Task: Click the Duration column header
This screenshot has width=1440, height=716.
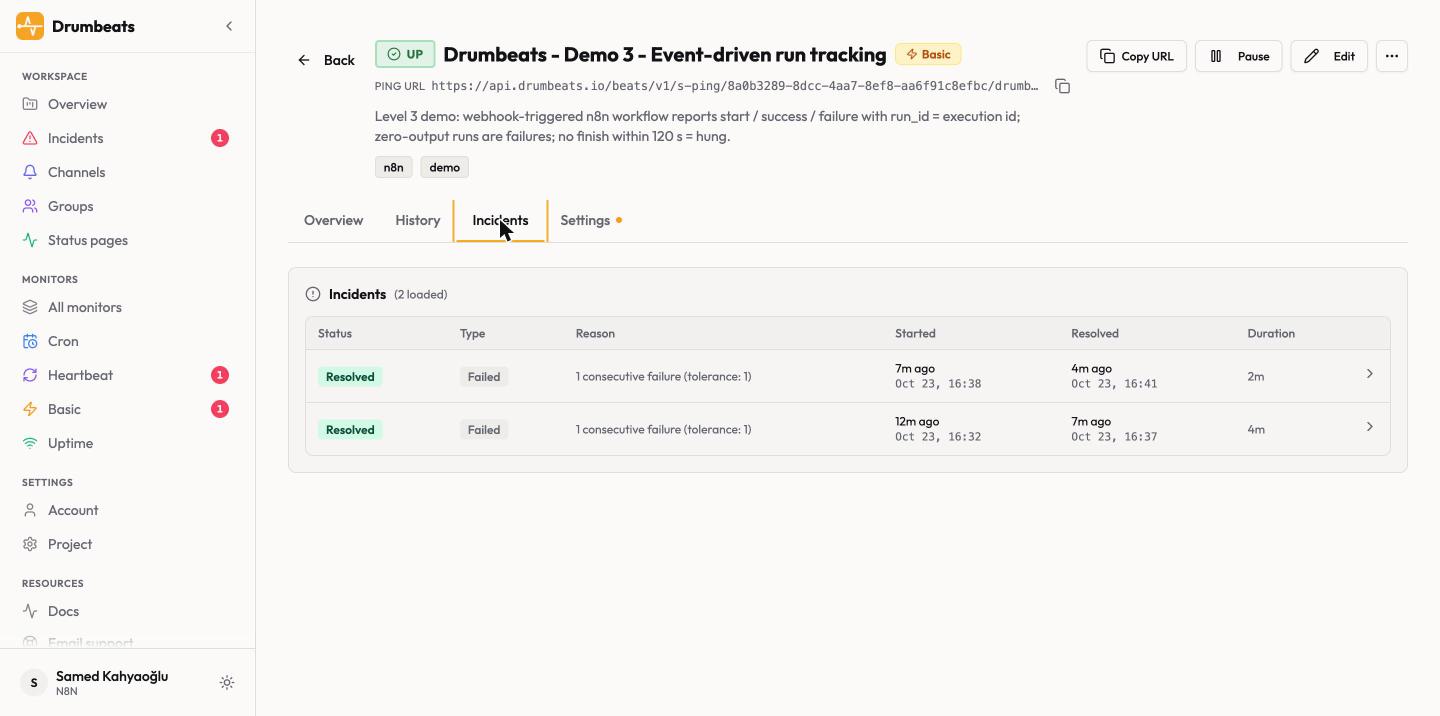Action: point(1271,333)
